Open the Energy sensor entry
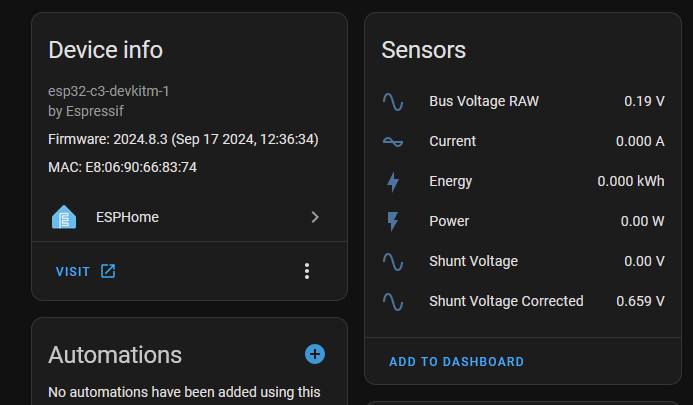This screenshot has height=405, width=693. click(x=451, y=181)
